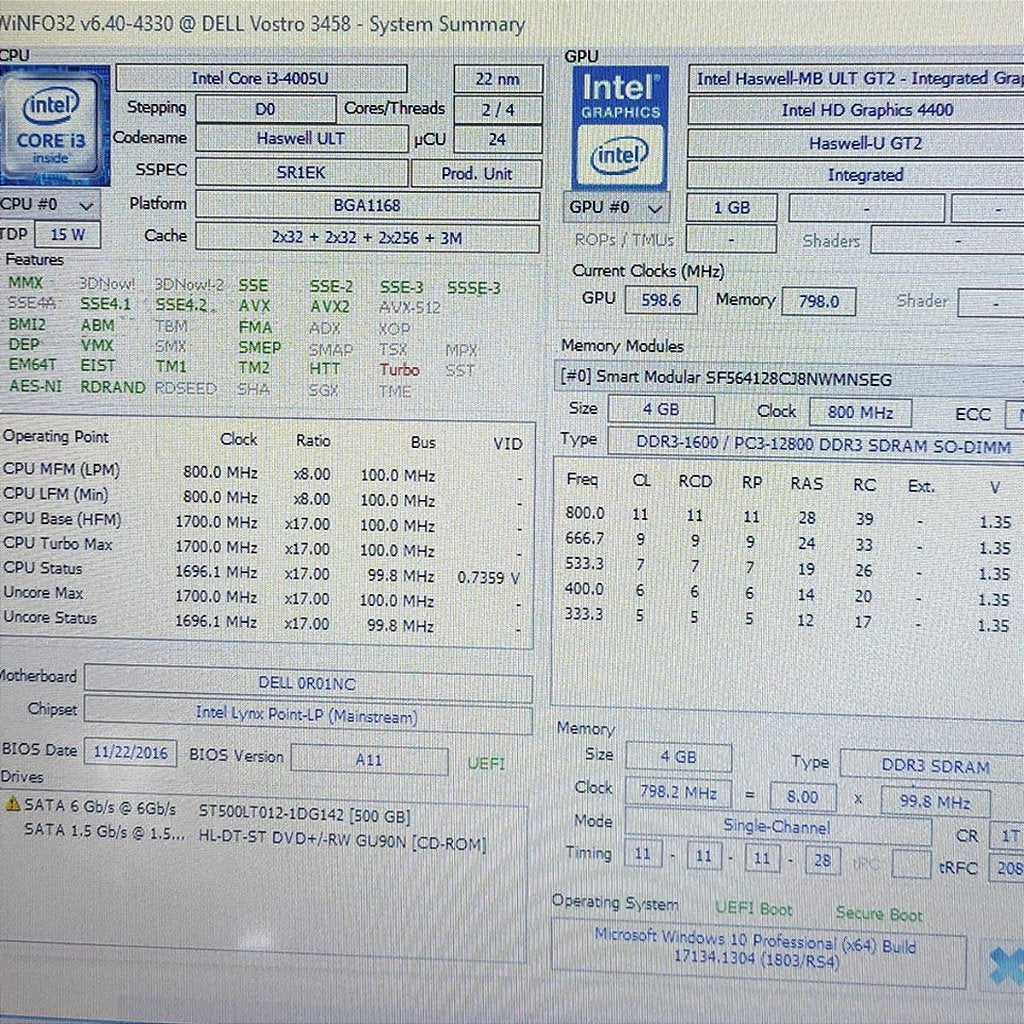The image size is (1024, 1024).
Task: Click the DDR3-1600 / PC3-12800 type field
Action: click(x=816, y=444)
